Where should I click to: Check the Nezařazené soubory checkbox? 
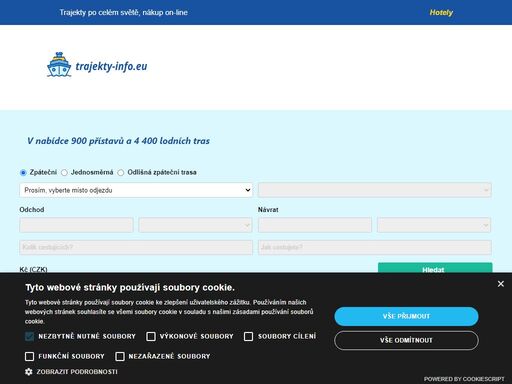(120, 357)
